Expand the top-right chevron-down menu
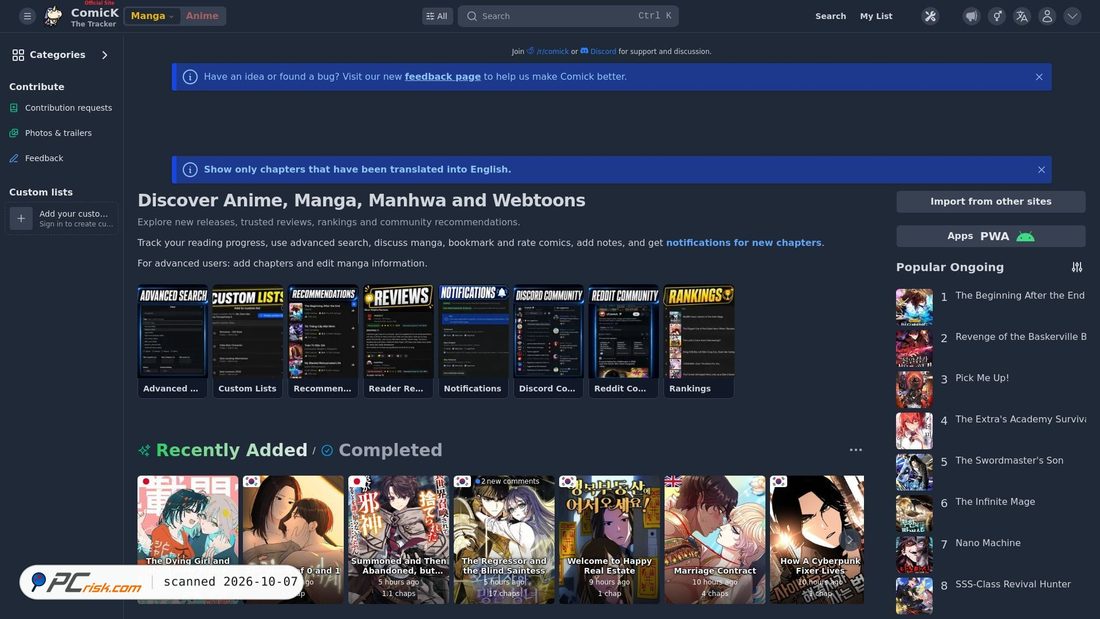Viewport: 1100px width, 619px height. [x=1072, y=16]
